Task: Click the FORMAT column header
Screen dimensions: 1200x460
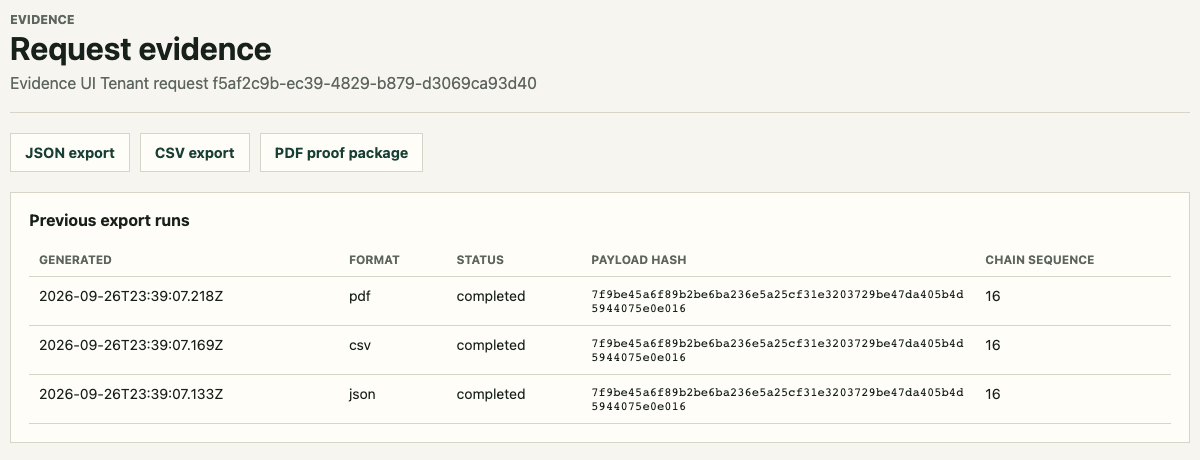Action: [374, 260]
